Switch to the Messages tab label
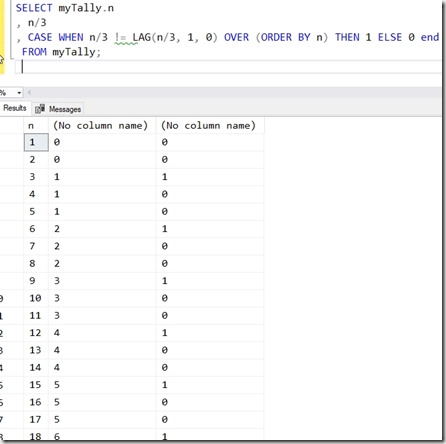This screenshot has height=444, width=446. (x=65, y=109)
